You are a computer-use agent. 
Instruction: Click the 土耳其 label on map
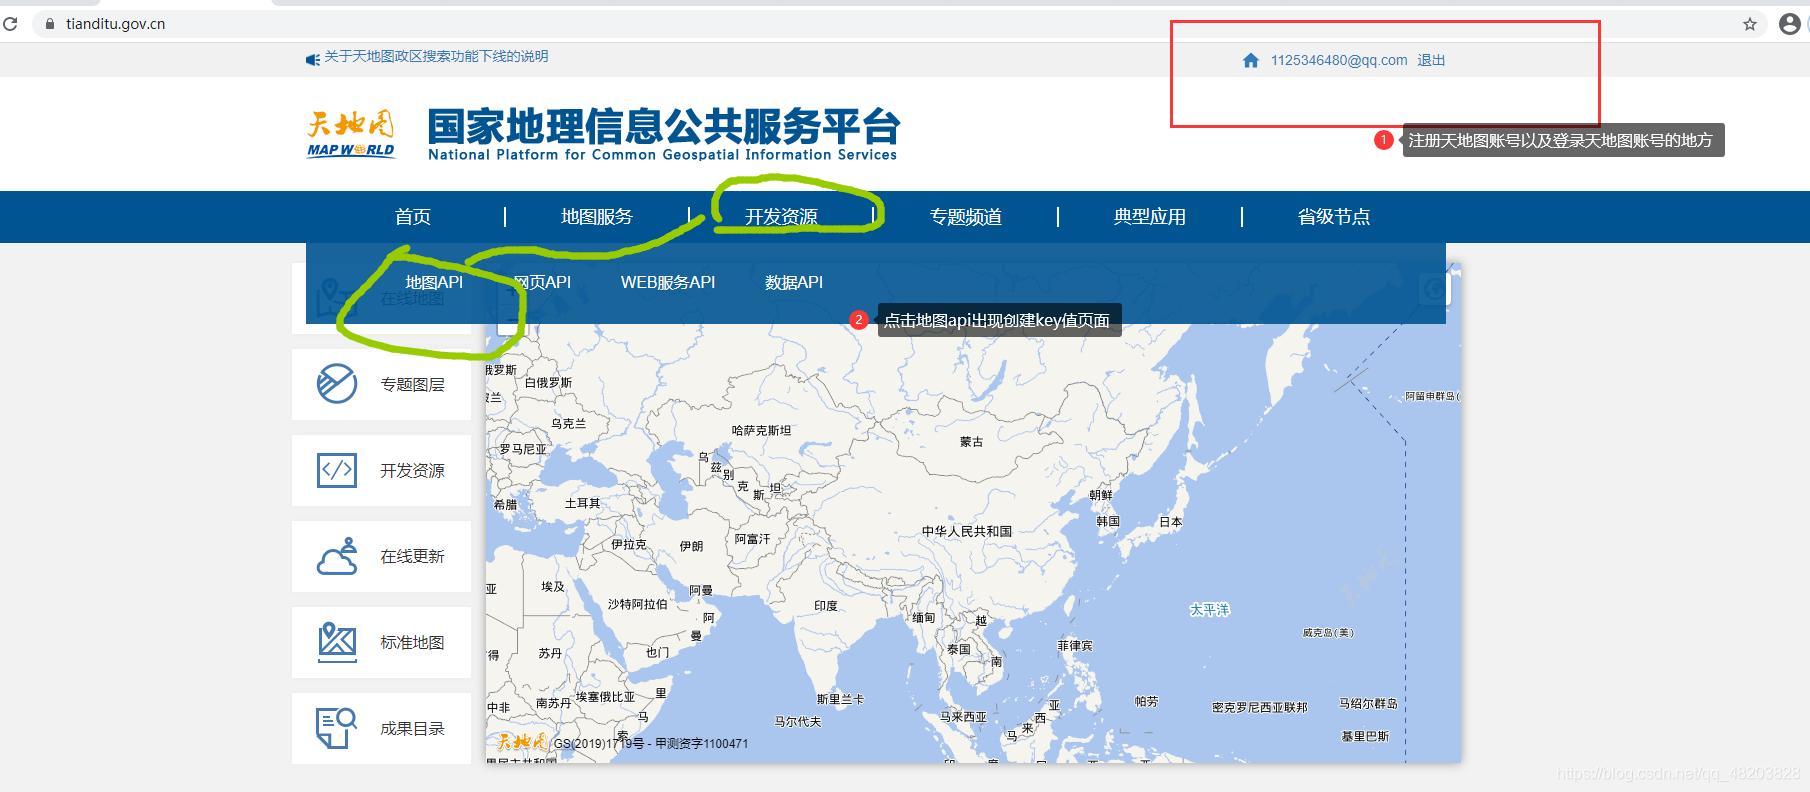click(x=583, y=503)
